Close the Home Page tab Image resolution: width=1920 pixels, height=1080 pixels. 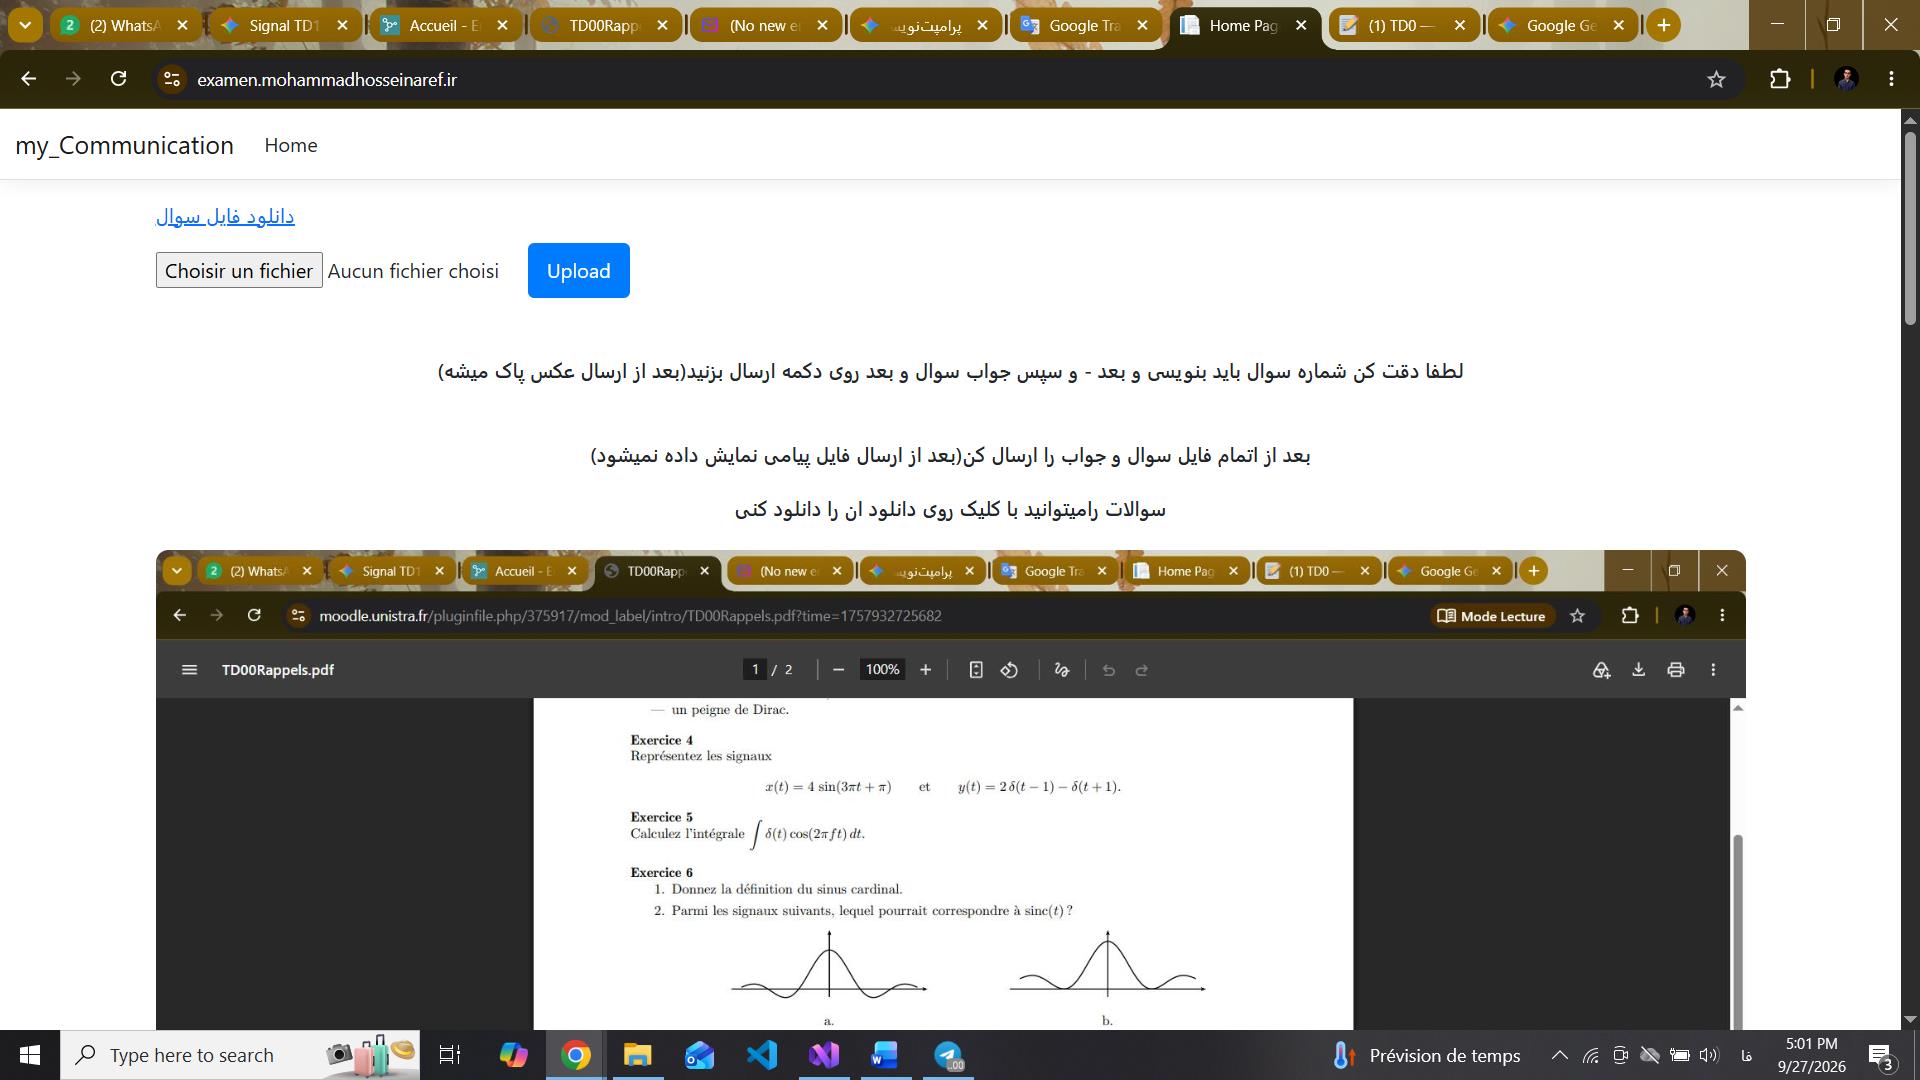tap(1301, 25)
